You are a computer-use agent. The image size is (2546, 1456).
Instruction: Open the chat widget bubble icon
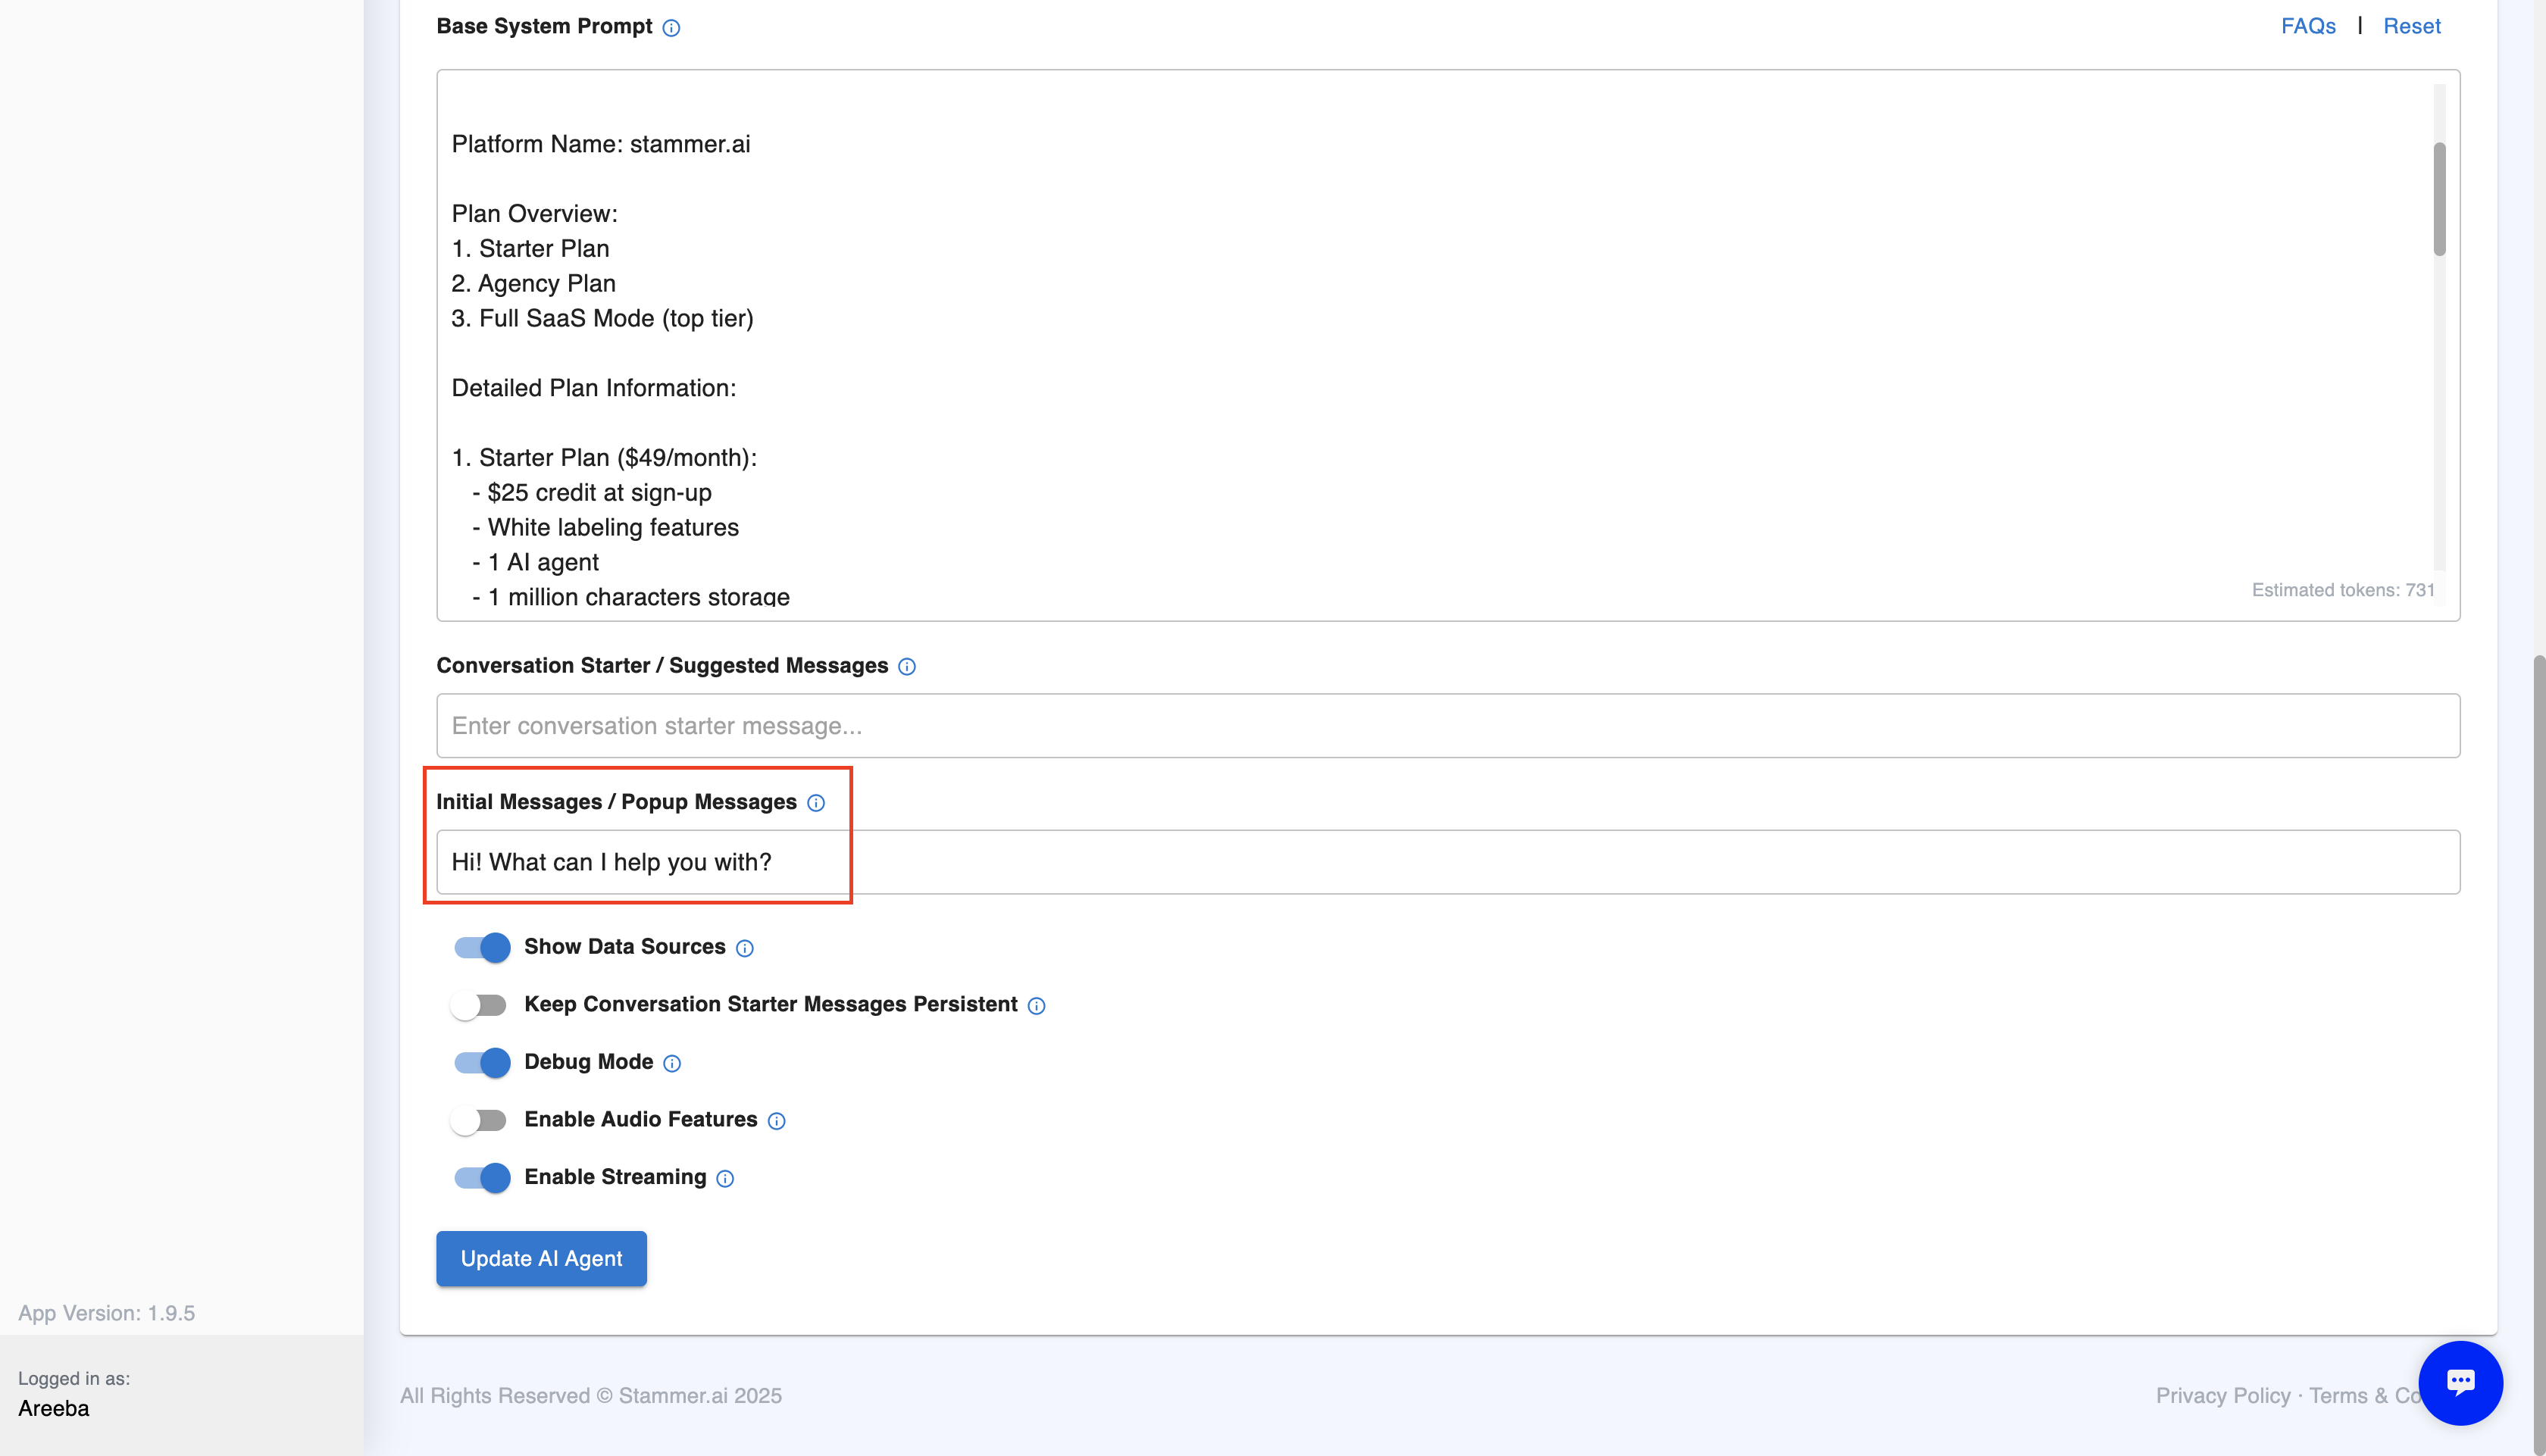[2460, 1383]
